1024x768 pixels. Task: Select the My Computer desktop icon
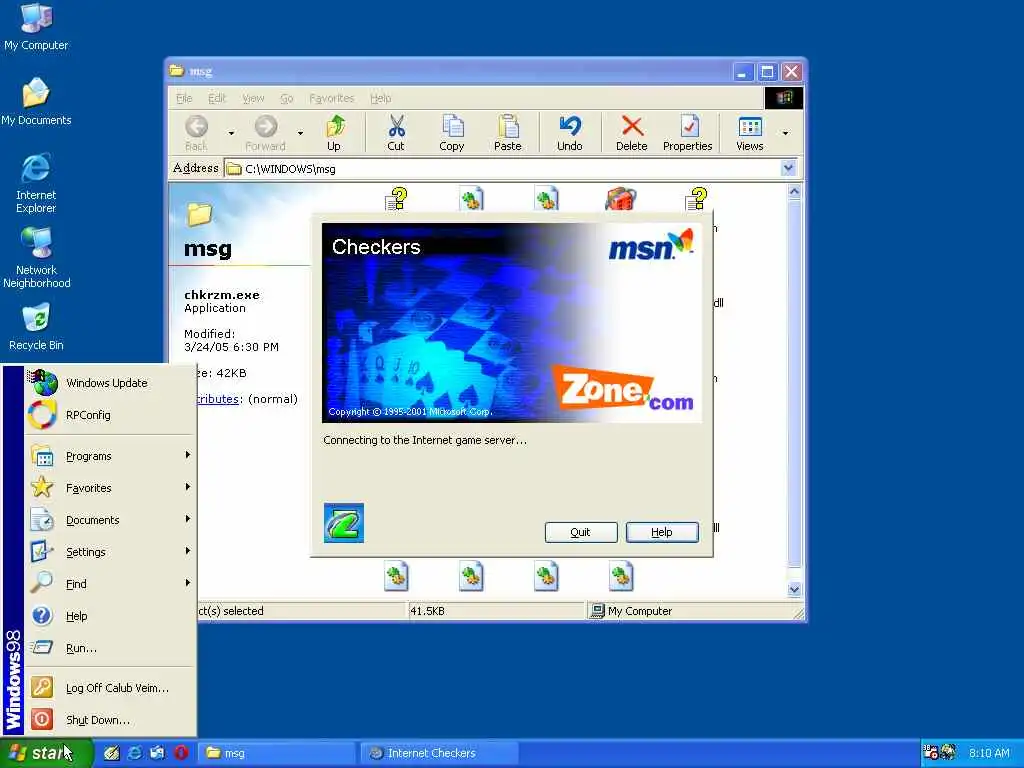[36, 27]
